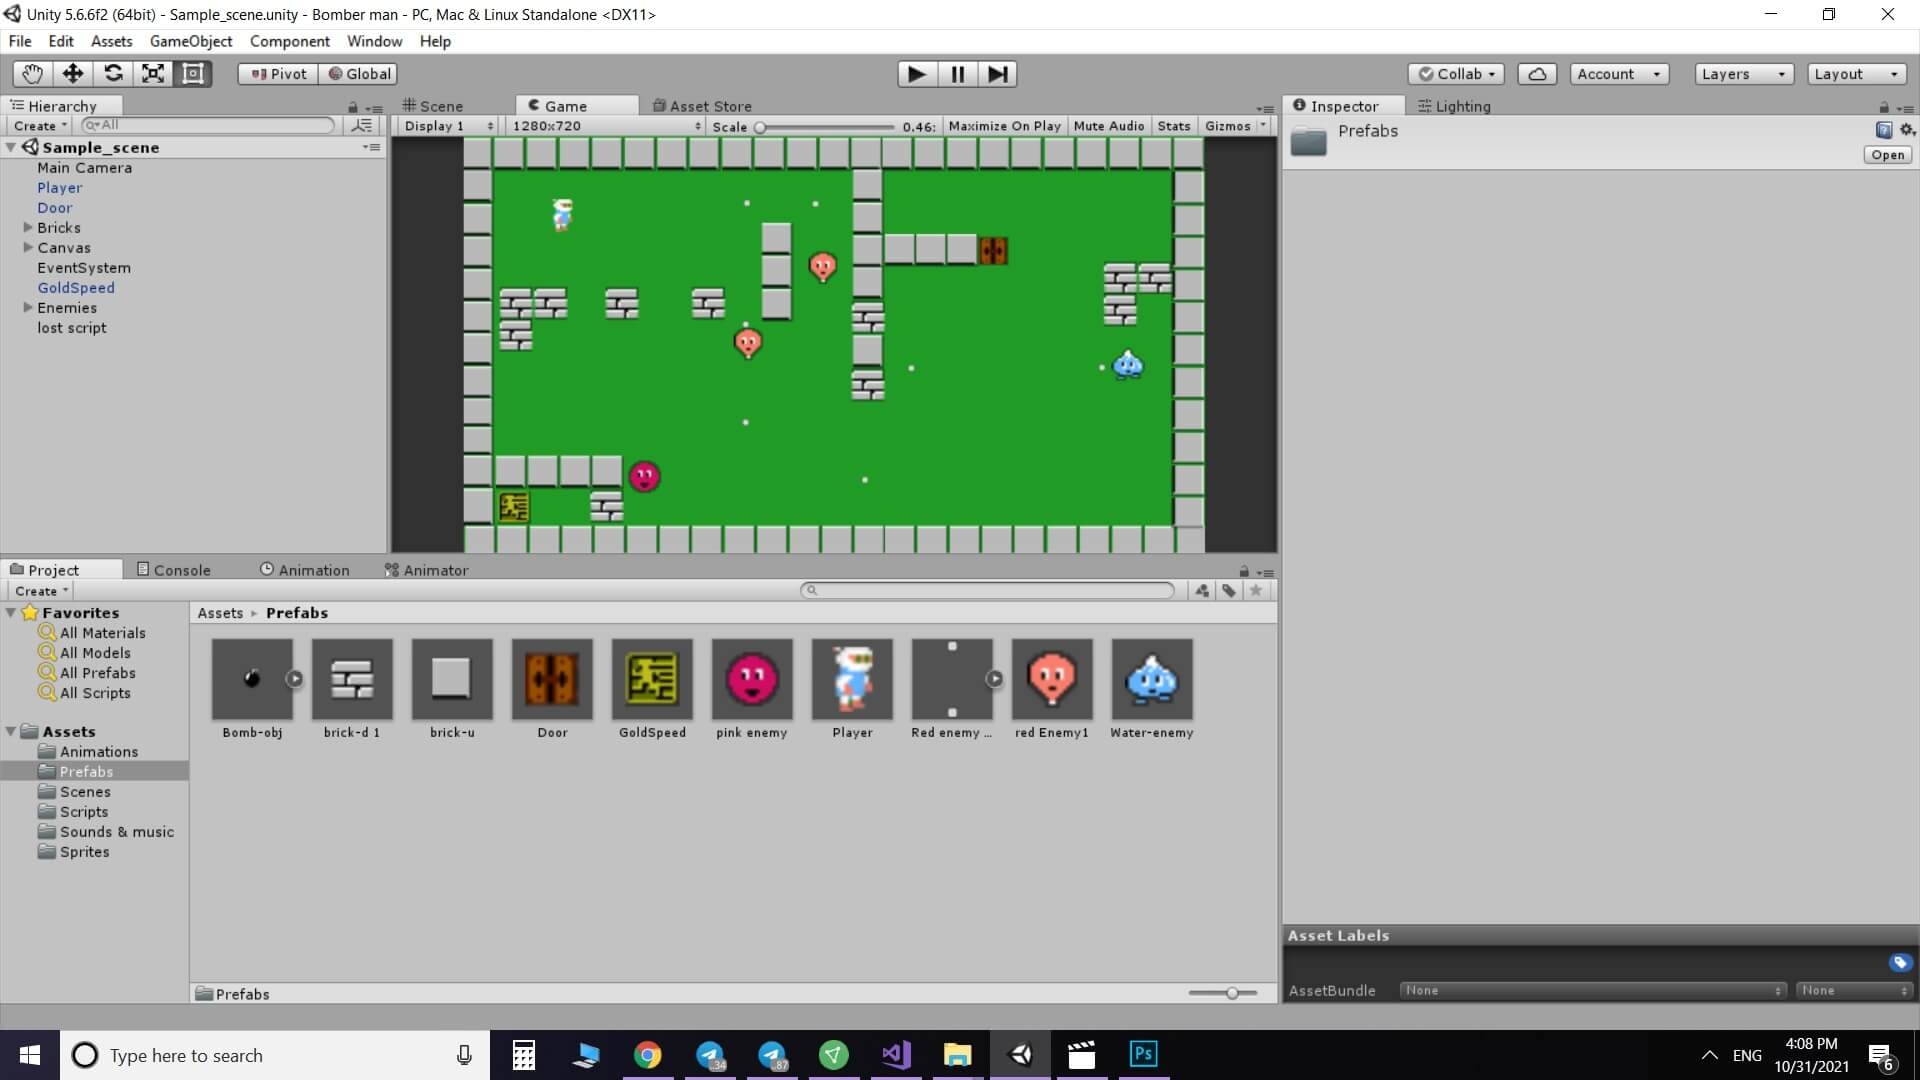Adjust the Game view Scale slider
Viewport: 1920px width, 1080px height.
[x=826, y=127]
